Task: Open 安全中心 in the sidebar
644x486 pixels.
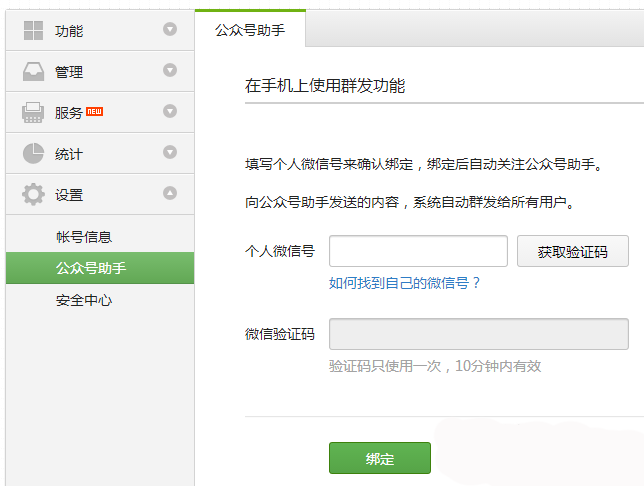Action: 84,299
